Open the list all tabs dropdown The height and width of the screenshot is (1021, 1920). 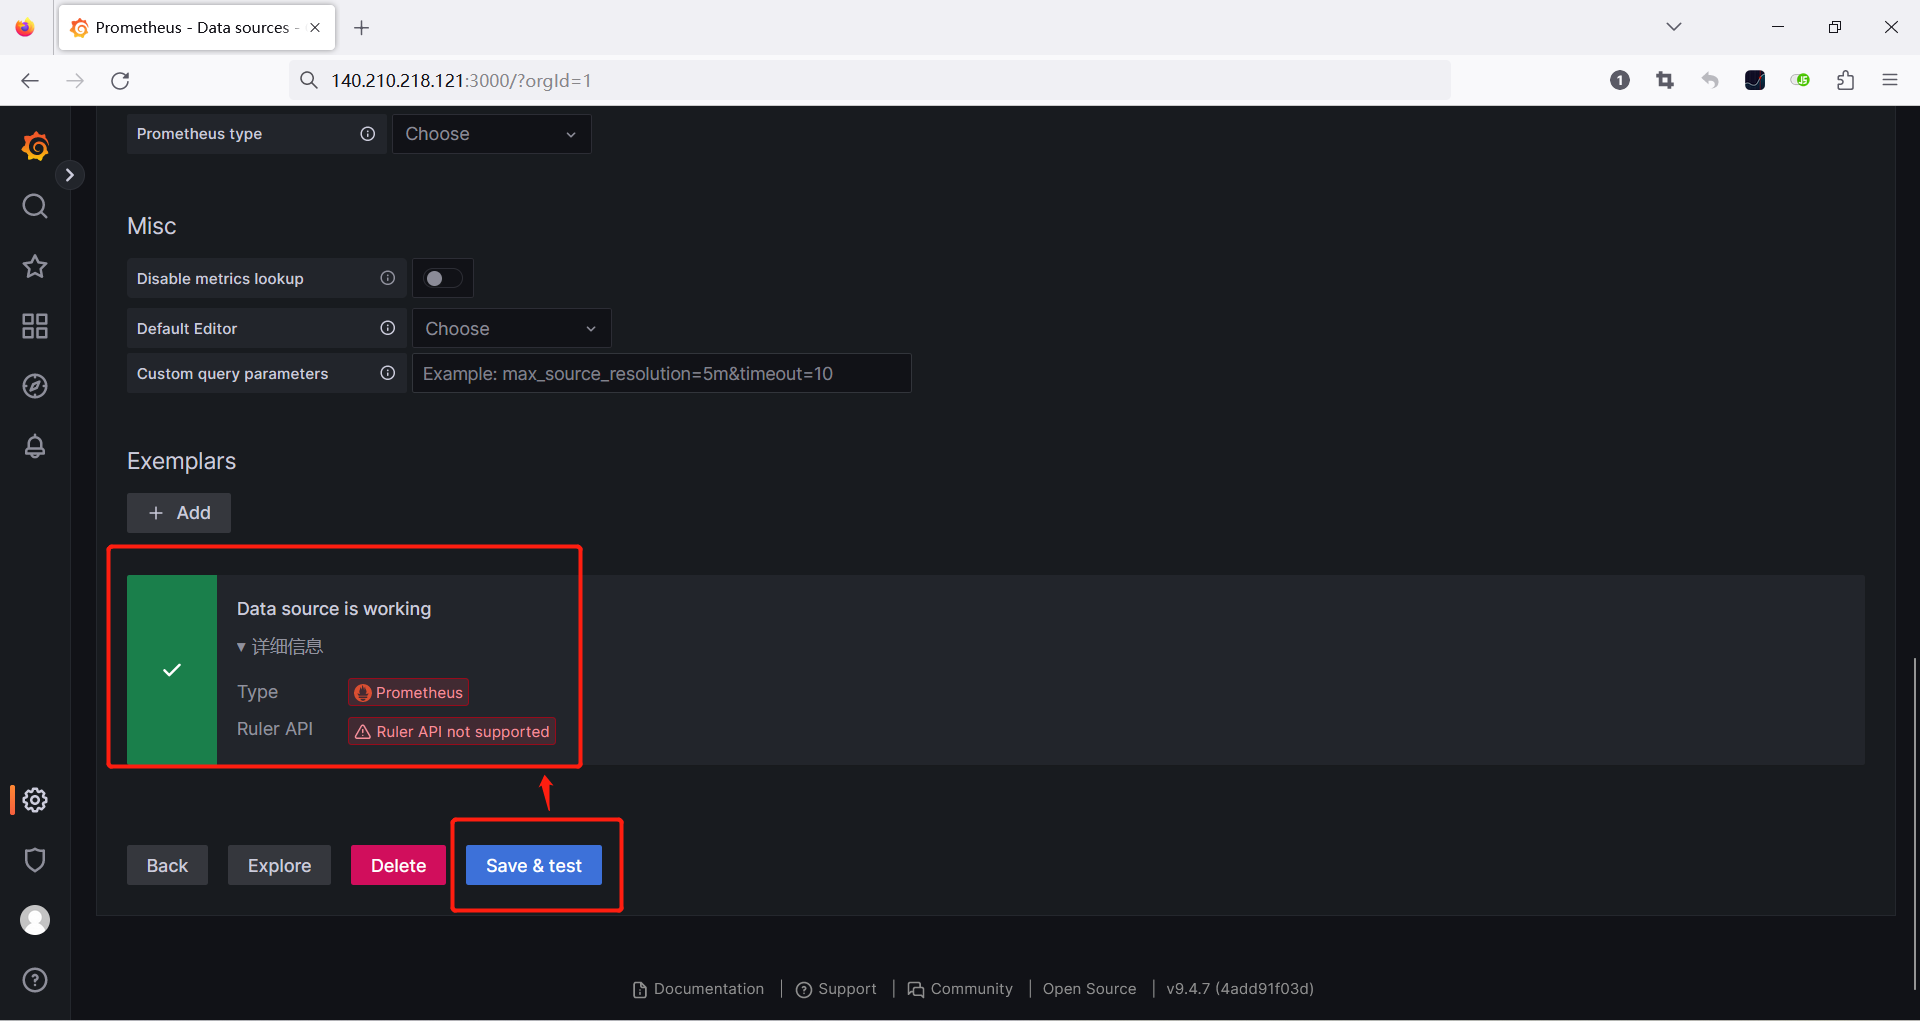pos(1674,27)
